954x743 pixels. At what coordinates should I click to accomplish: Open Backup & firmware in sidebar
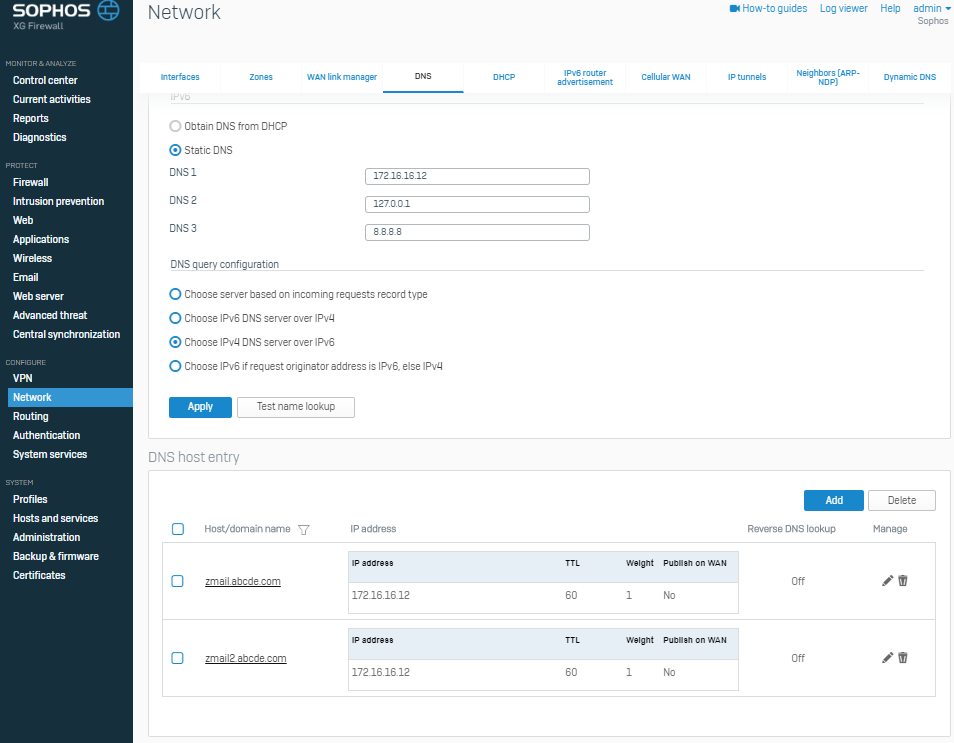[x=55, y=556]
